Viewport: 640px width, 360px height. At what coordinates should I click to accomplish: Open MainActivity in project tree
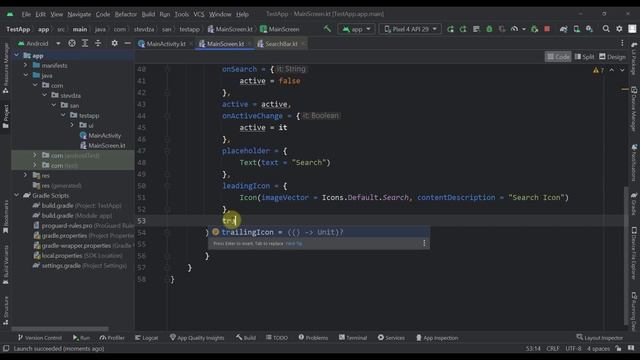101,135
